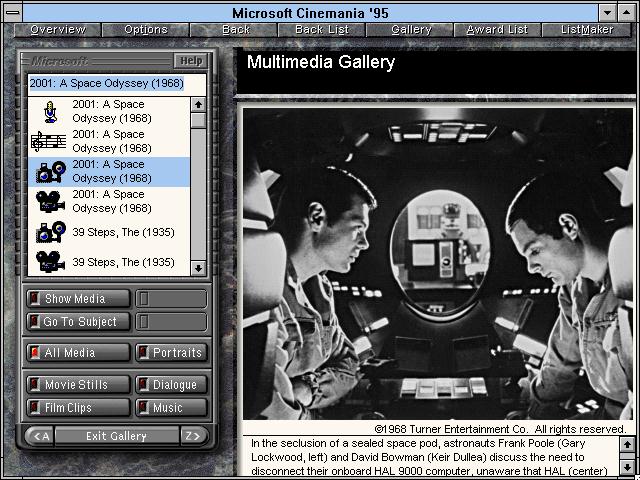
Task: Open the Award List menu
Action: click(x=498, y=30)
